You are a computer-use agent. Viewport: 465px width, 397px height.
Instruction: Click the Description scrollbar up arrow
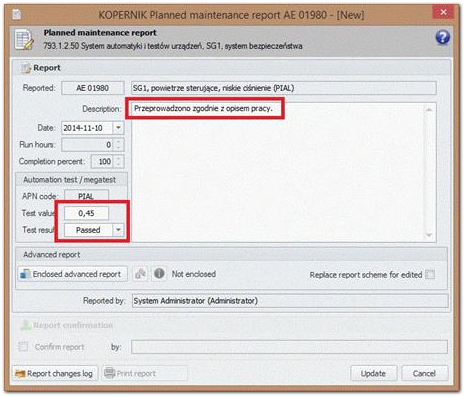(429, 110)
